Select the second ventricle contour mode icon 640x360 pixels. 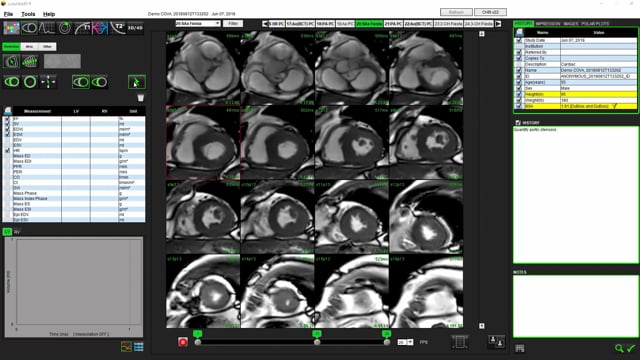coord(99,82)
